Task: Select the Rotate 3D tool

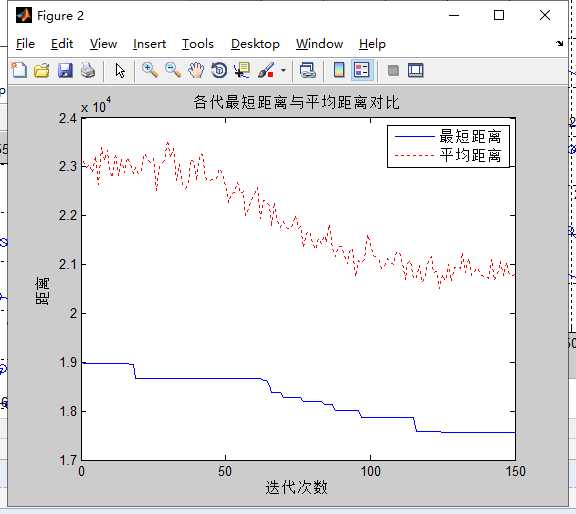Action: [219, 70]
